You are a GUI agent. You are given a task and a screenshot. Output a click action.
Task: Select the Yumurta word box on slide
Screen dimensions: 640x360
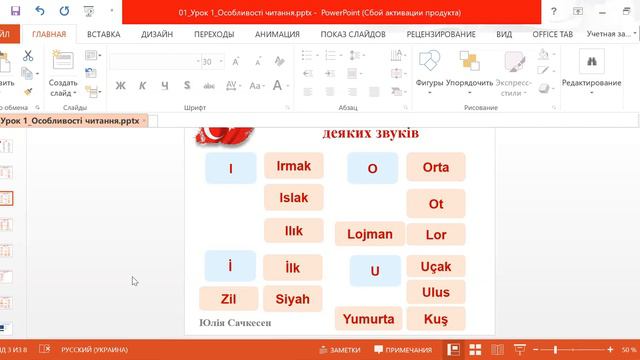pos(369,319)
